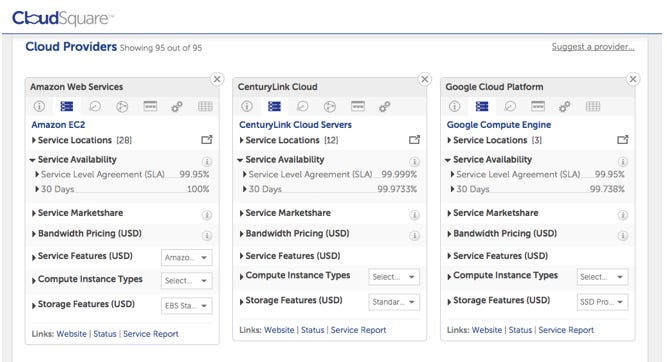667x362 pixels.
Task: Open the CenturyLink Cloud Servers link
Action: (295, 125)
